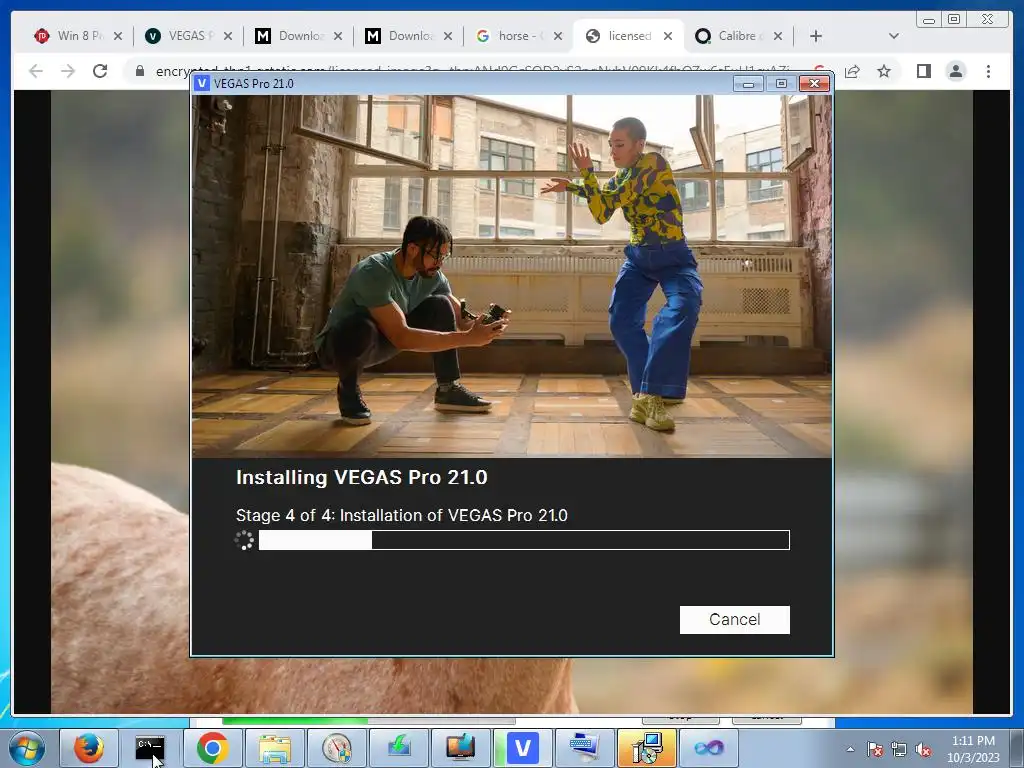Open the first Download browser tab
Screen dimensions: 1024x768
pos(299,36)
